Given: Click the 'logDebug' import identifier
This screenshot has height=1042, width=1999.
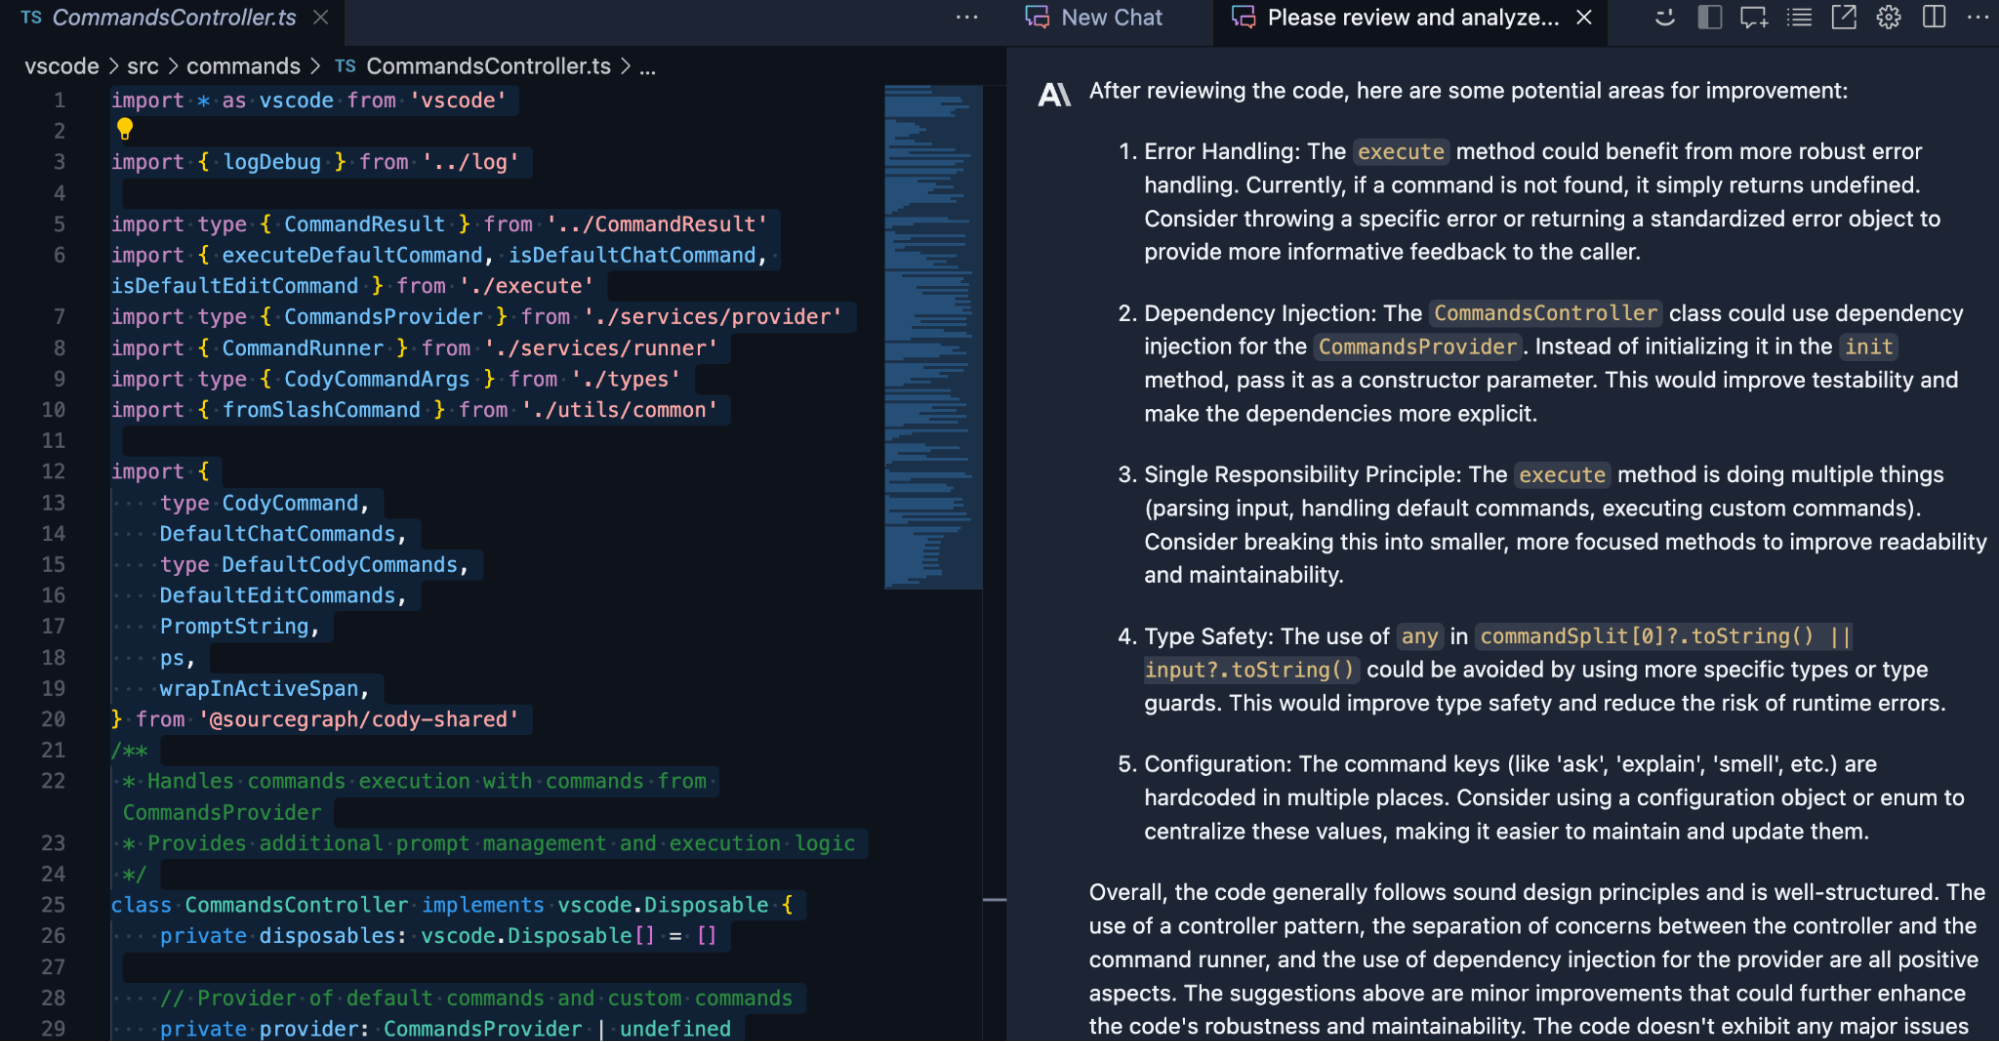Looking at the screenshot, I should pos(272,162).
